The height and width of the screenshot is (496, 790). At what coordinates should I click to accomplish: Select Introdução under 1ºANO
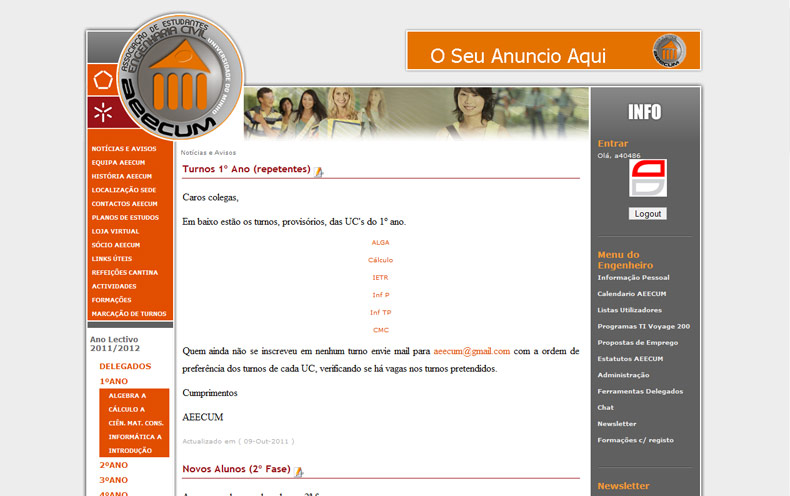pyautogui.click(x=130, y=451)
